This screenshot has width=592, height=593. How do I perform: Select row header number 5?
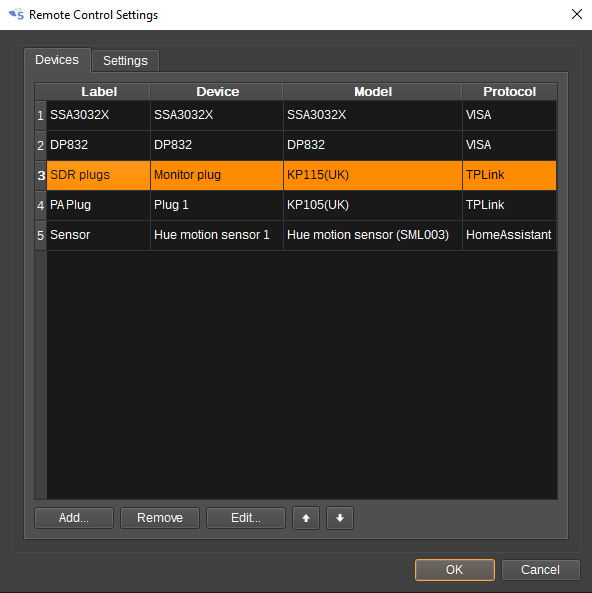tap(40, 235)
